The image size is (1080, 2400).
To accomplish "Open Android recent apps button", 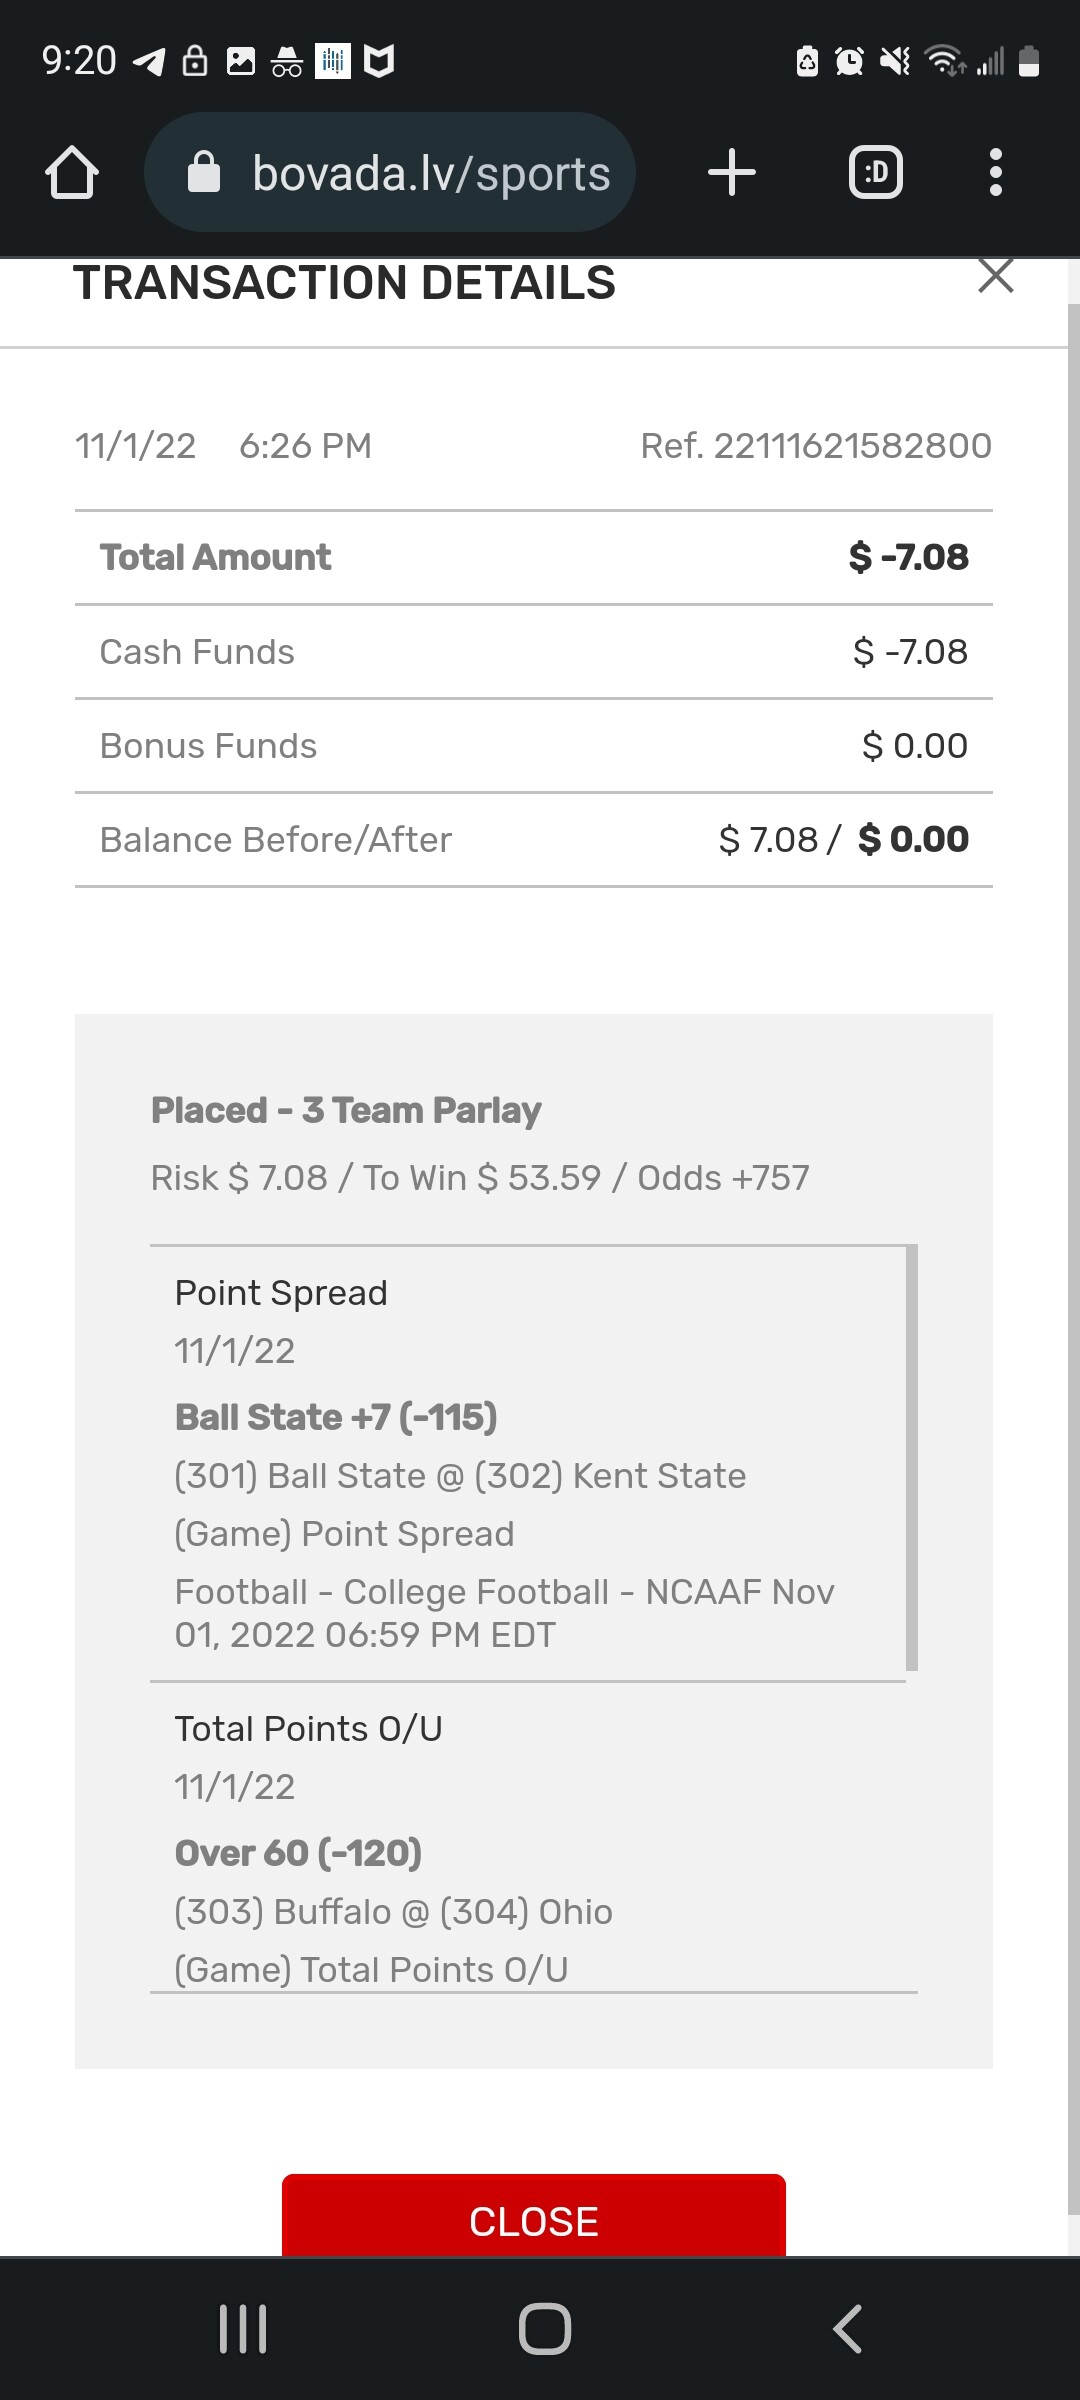I will pyautogui.click(x=243, y=2328).
